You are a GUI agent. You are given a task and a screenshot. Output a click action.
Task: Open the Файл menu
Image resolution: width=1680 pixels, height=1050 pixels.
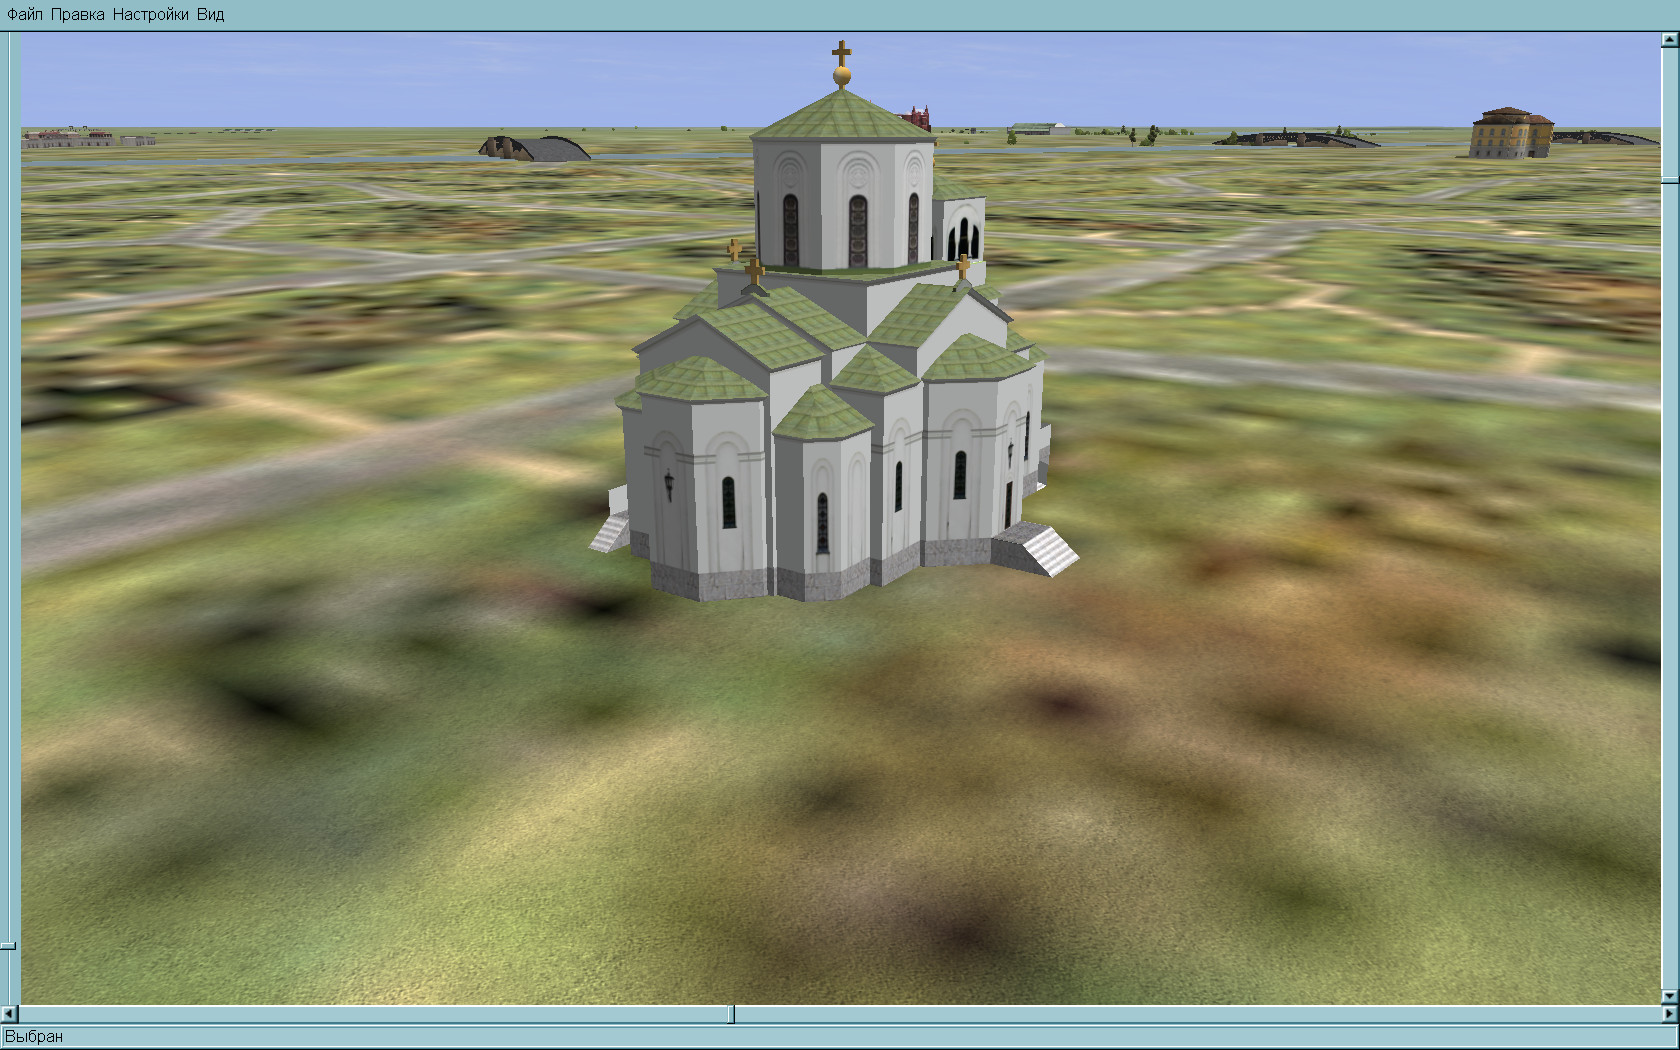tap(25, 15)
